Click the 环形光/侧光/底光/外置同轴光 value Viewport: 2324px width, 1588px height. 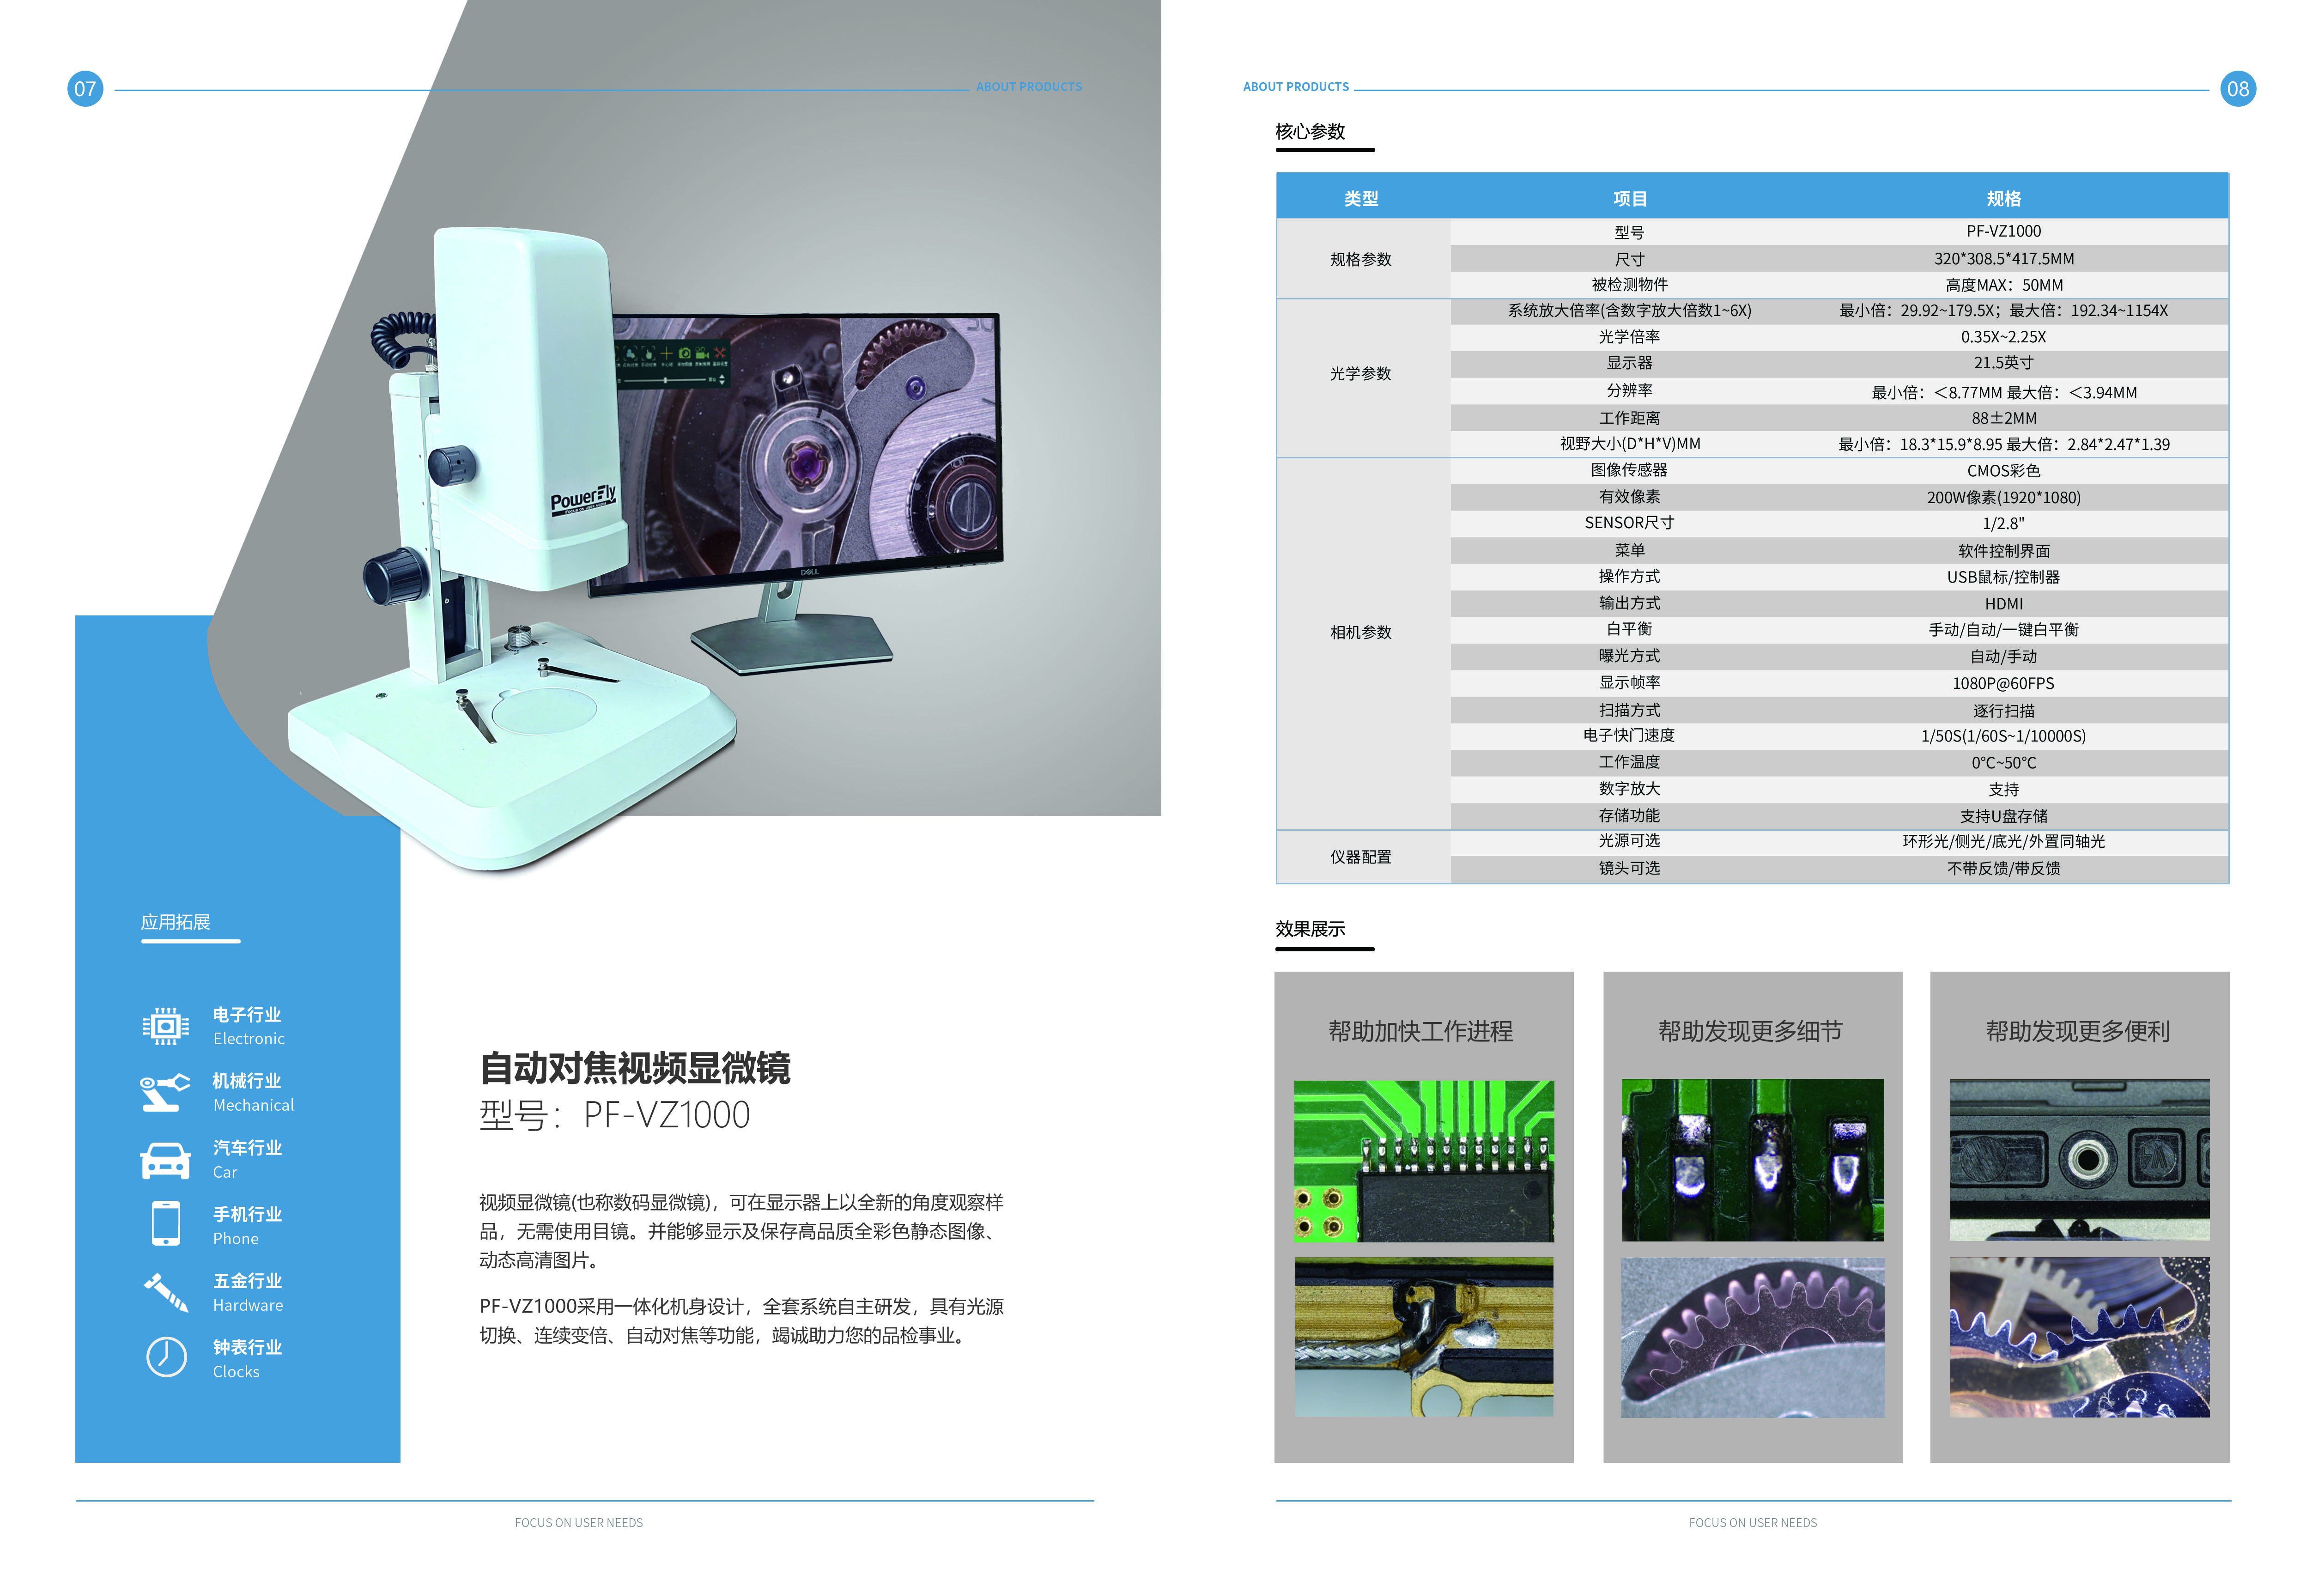(2003, 841)
